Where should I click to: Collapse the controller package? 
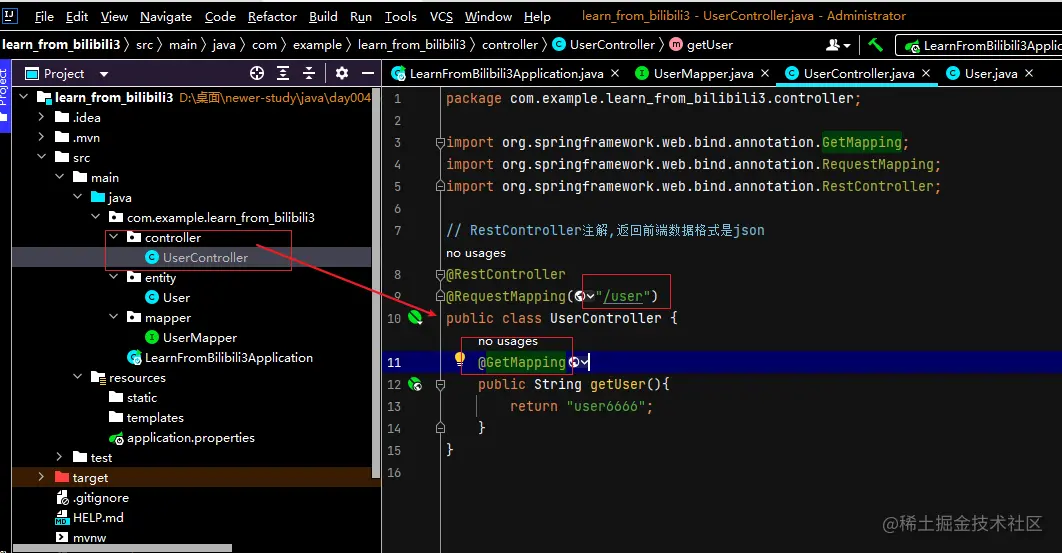[114, 237]
